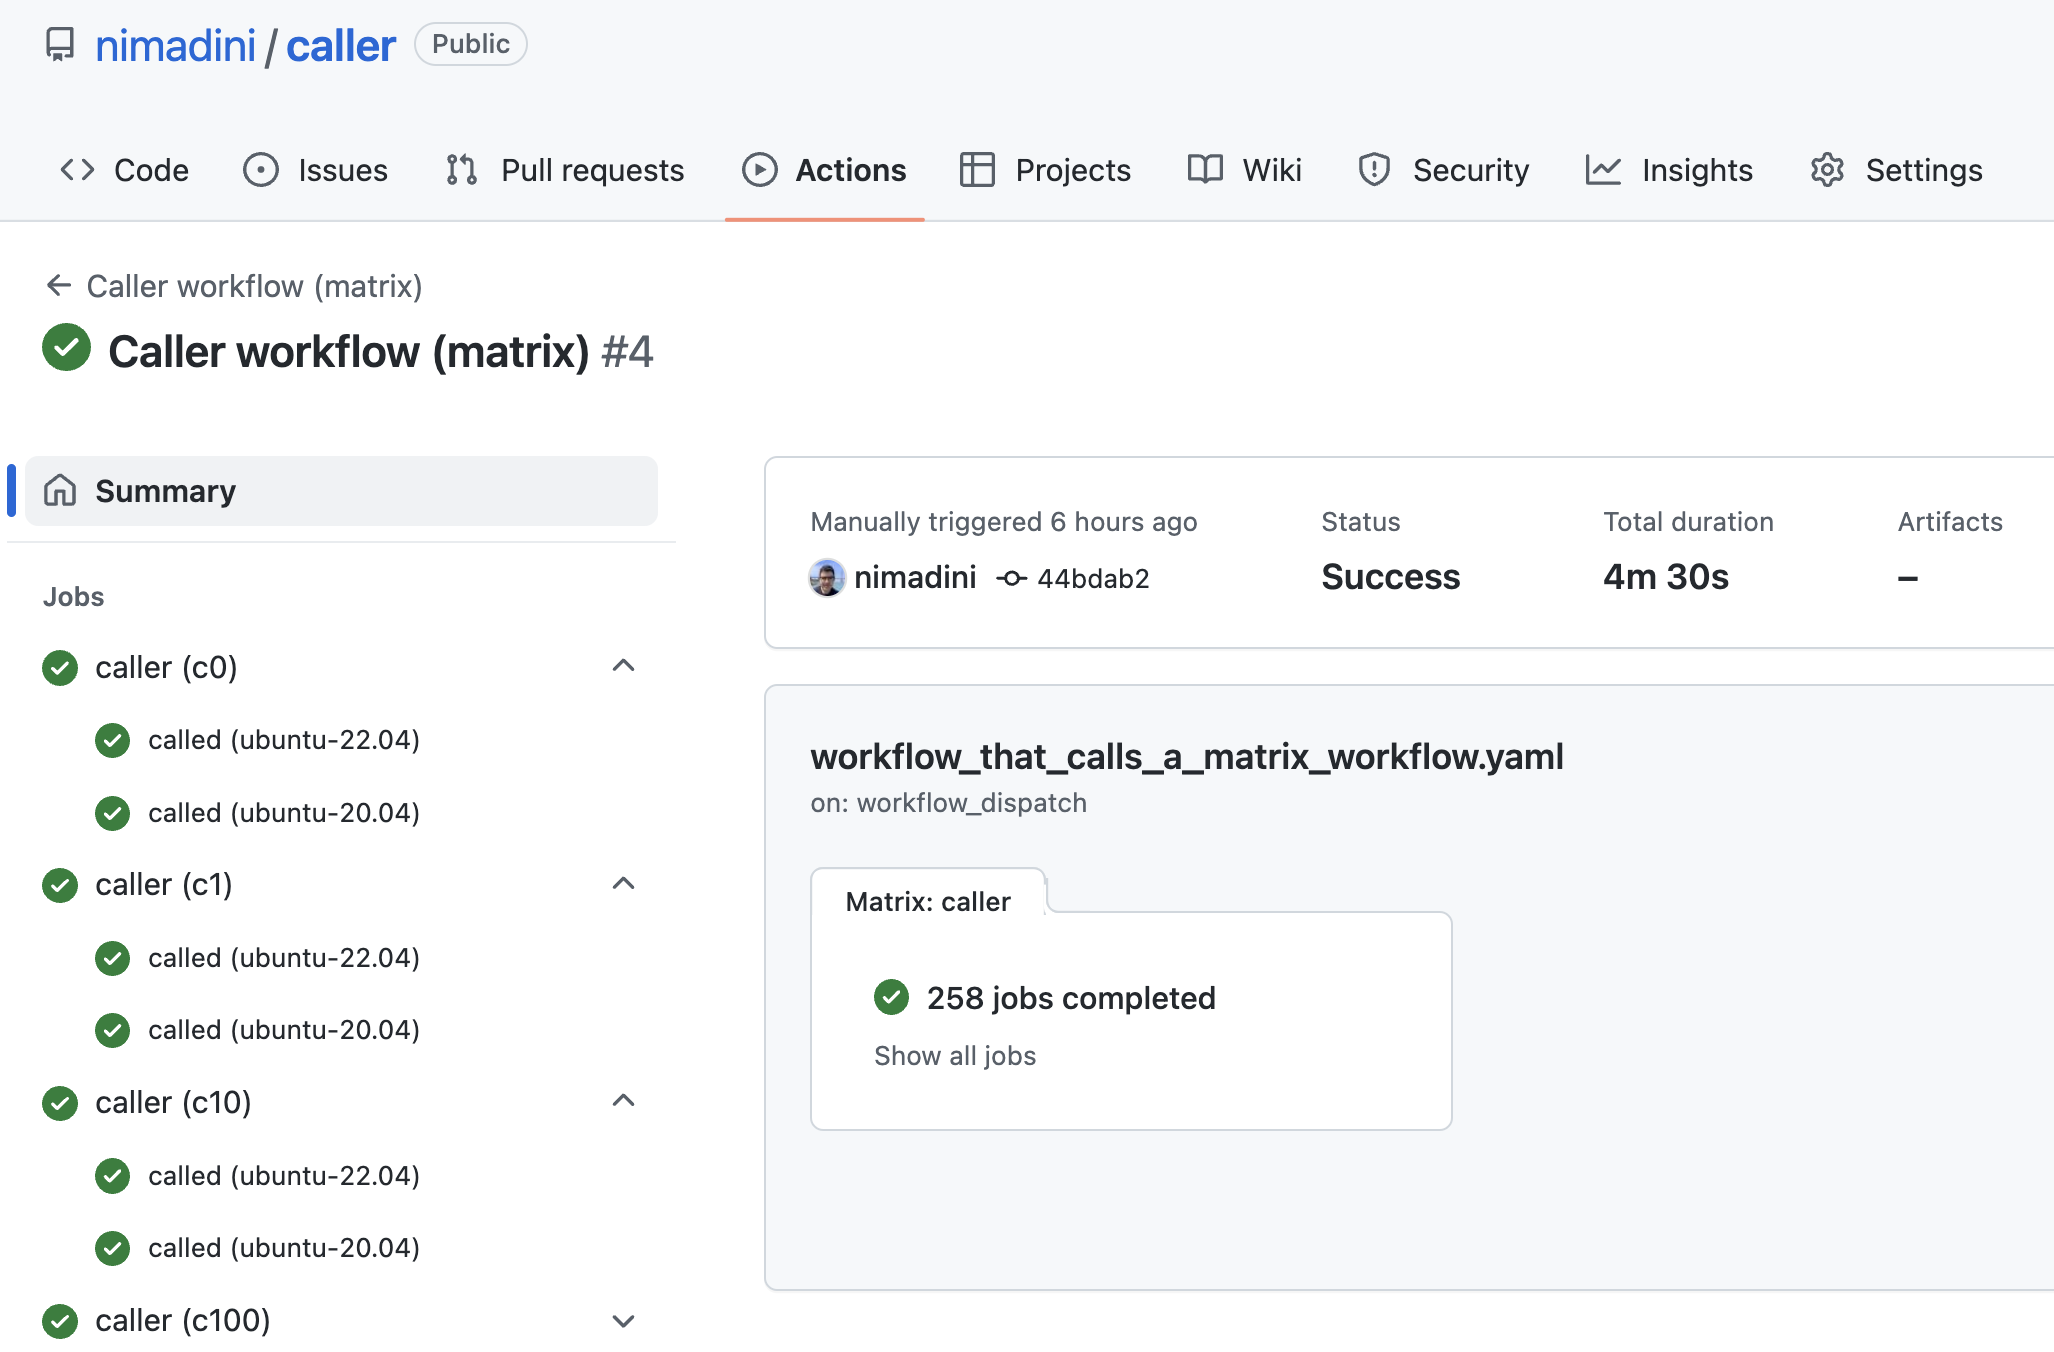The height and width of the screenshot is (1352, 2054).
Task: Click the repository book icon
Action: (60, 45)
